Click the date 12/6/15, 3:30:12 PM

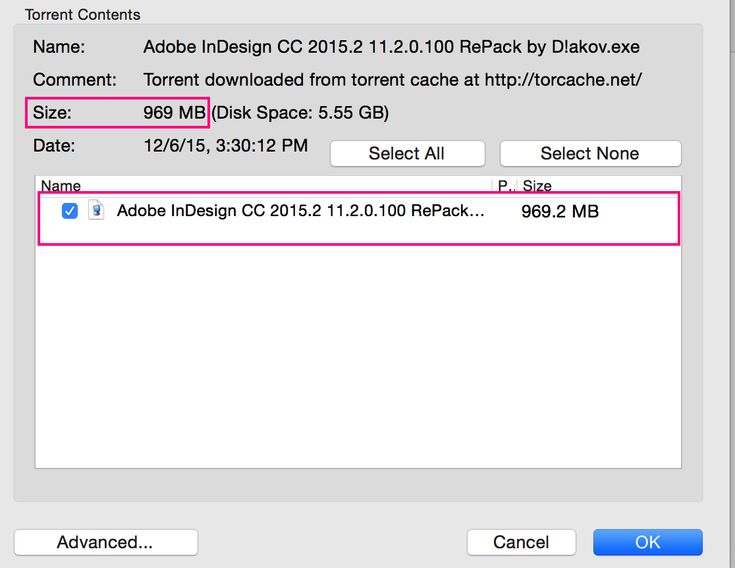coord(225,146)
